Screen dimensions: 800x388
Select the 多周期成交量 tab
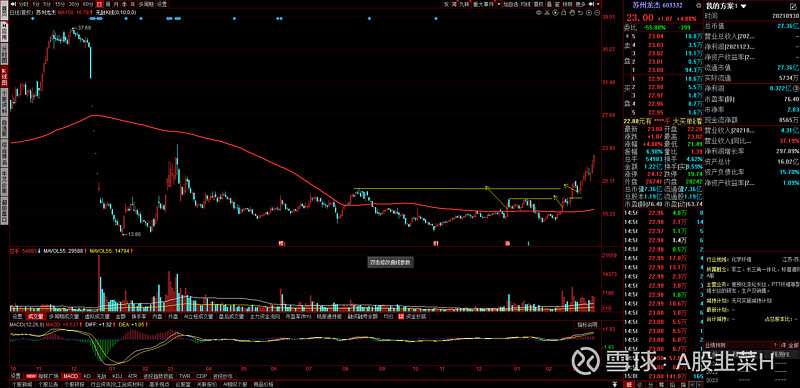click(x=64, y=317)
